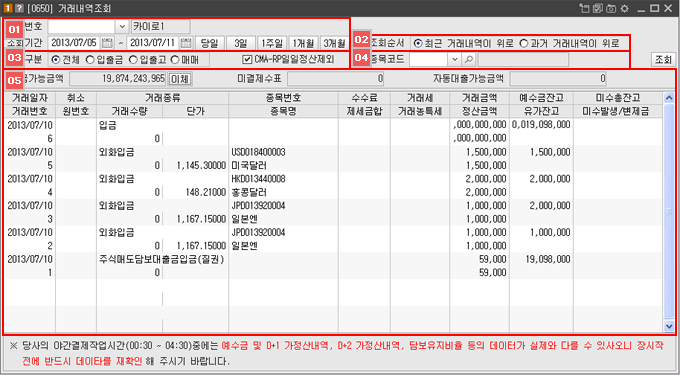
Task: Click the checklist copy icon in title bar
Action: coord(598,8)
